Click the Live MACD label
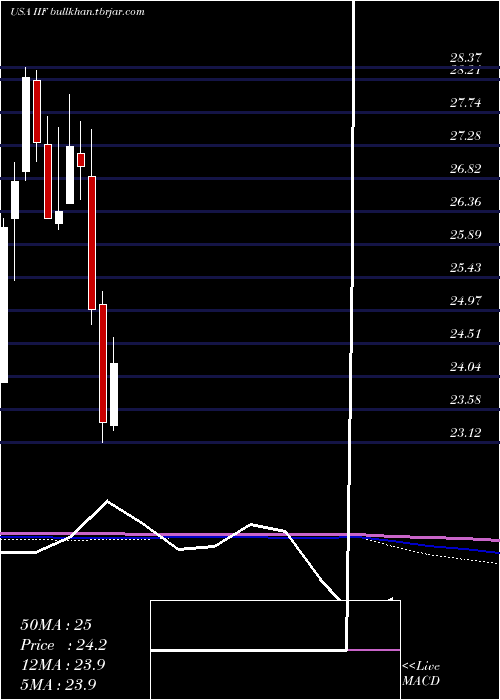 (421, 673)
